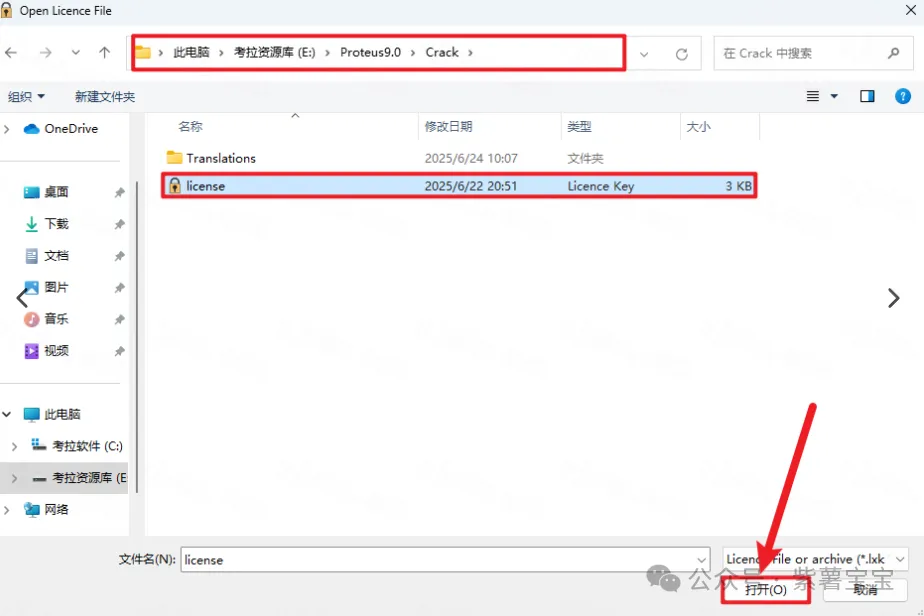Select the license key file
924x616 pixels.
(206, 186)
